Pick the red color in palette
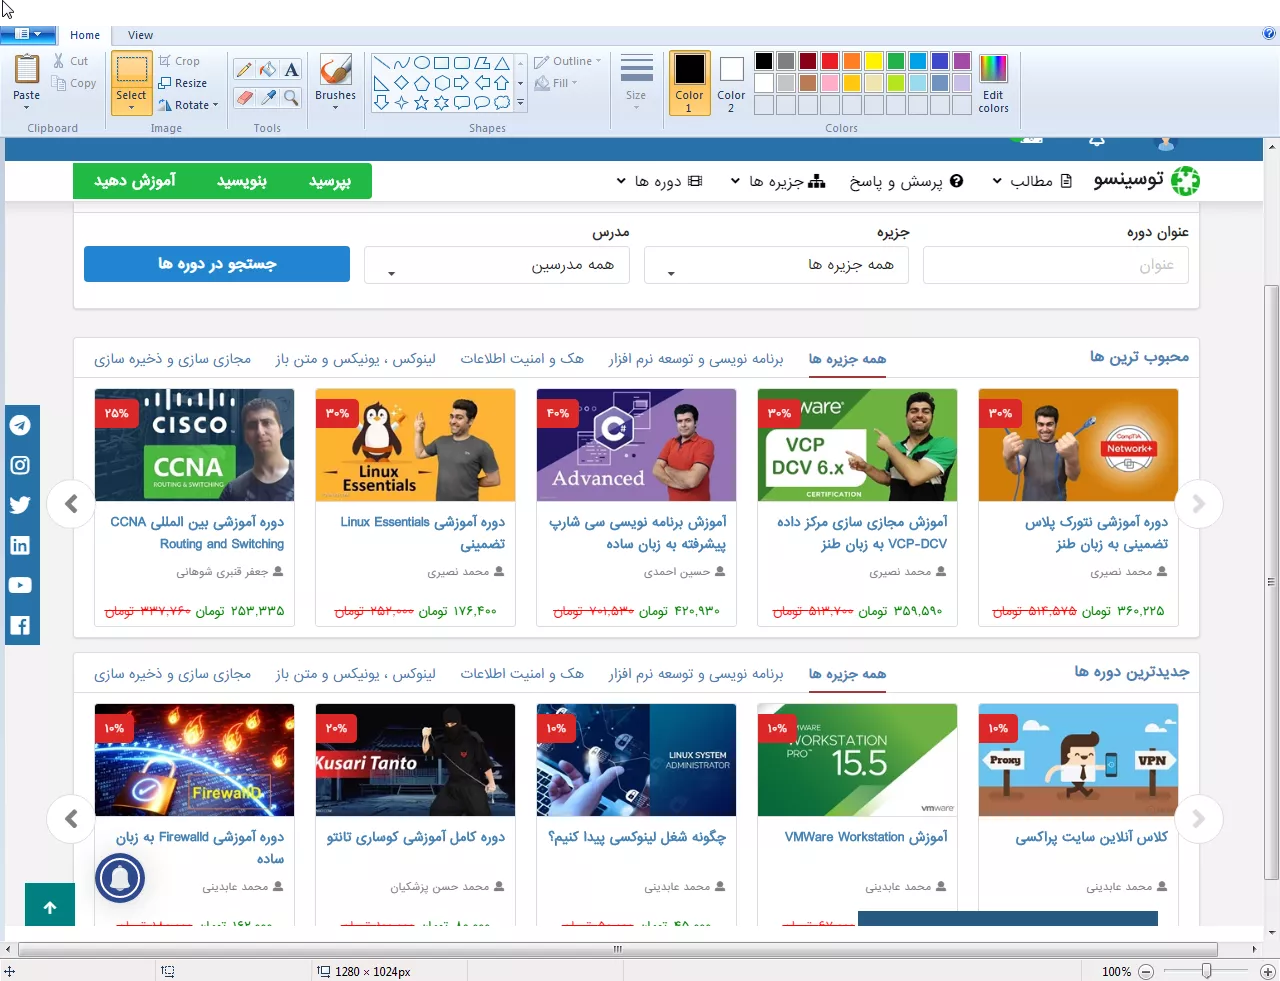Viewport: 1280px width, 981px height. click(x=830, y=61)
